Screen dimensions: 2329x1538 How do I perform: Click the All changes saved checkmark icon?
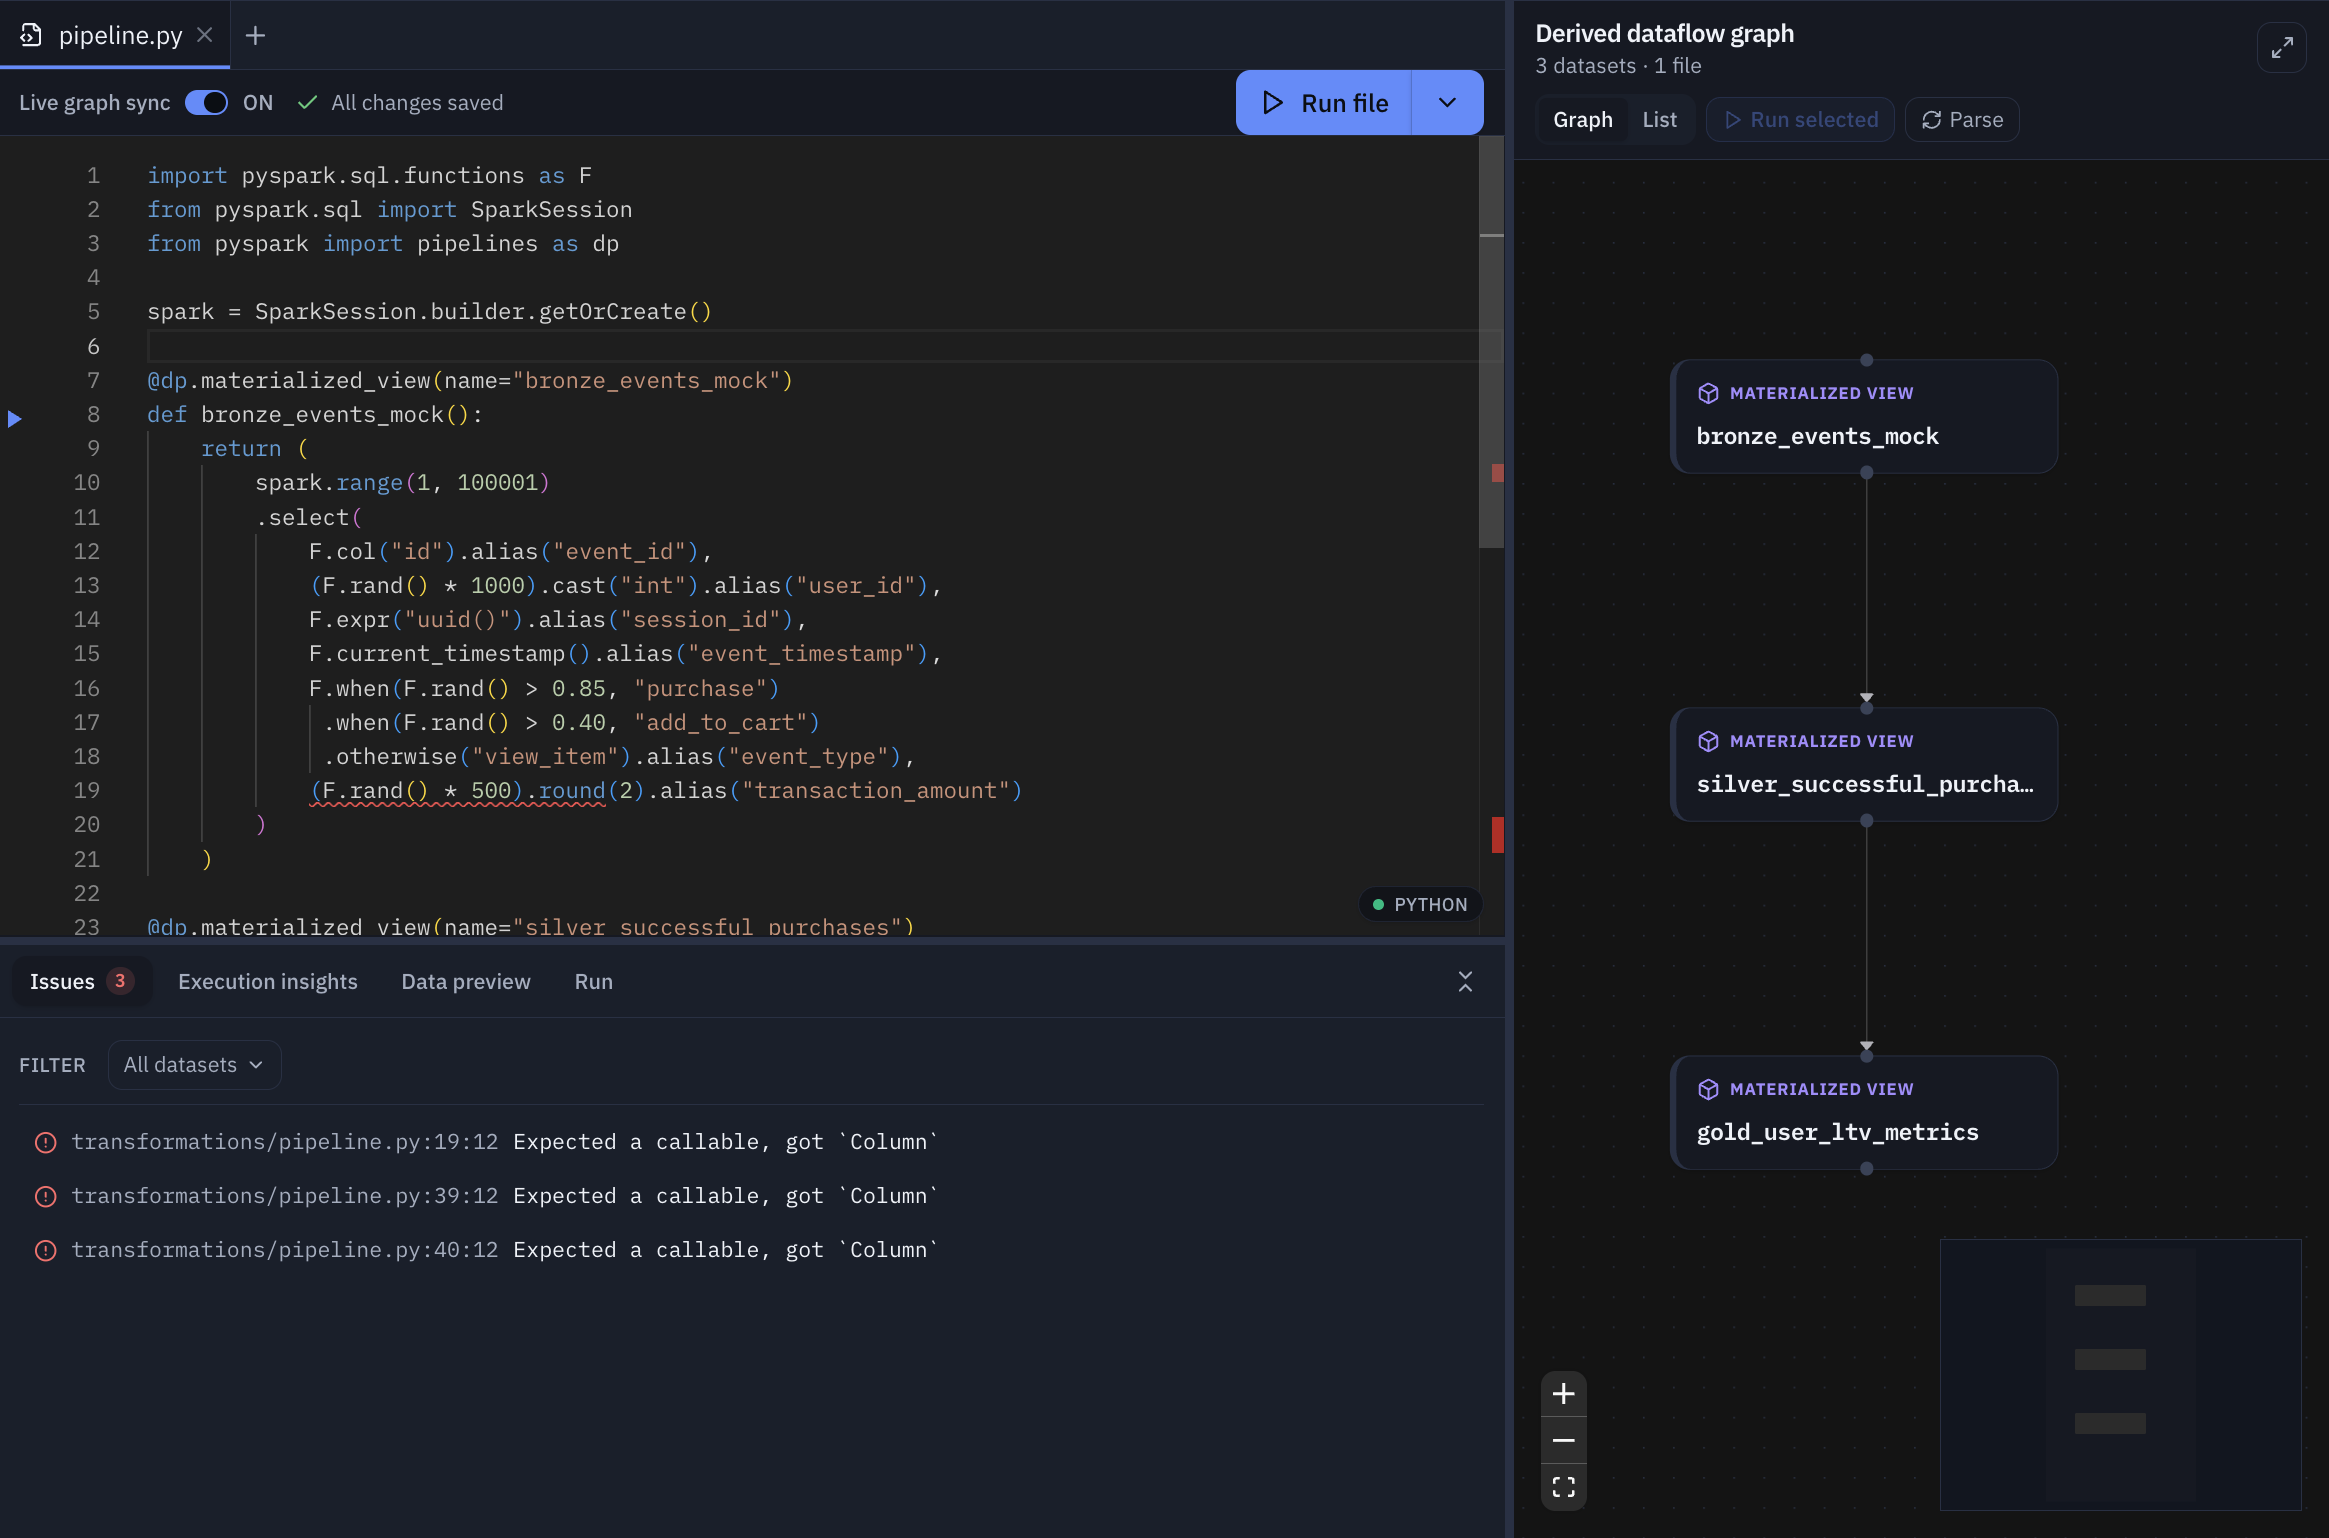(x=308, y=103)
